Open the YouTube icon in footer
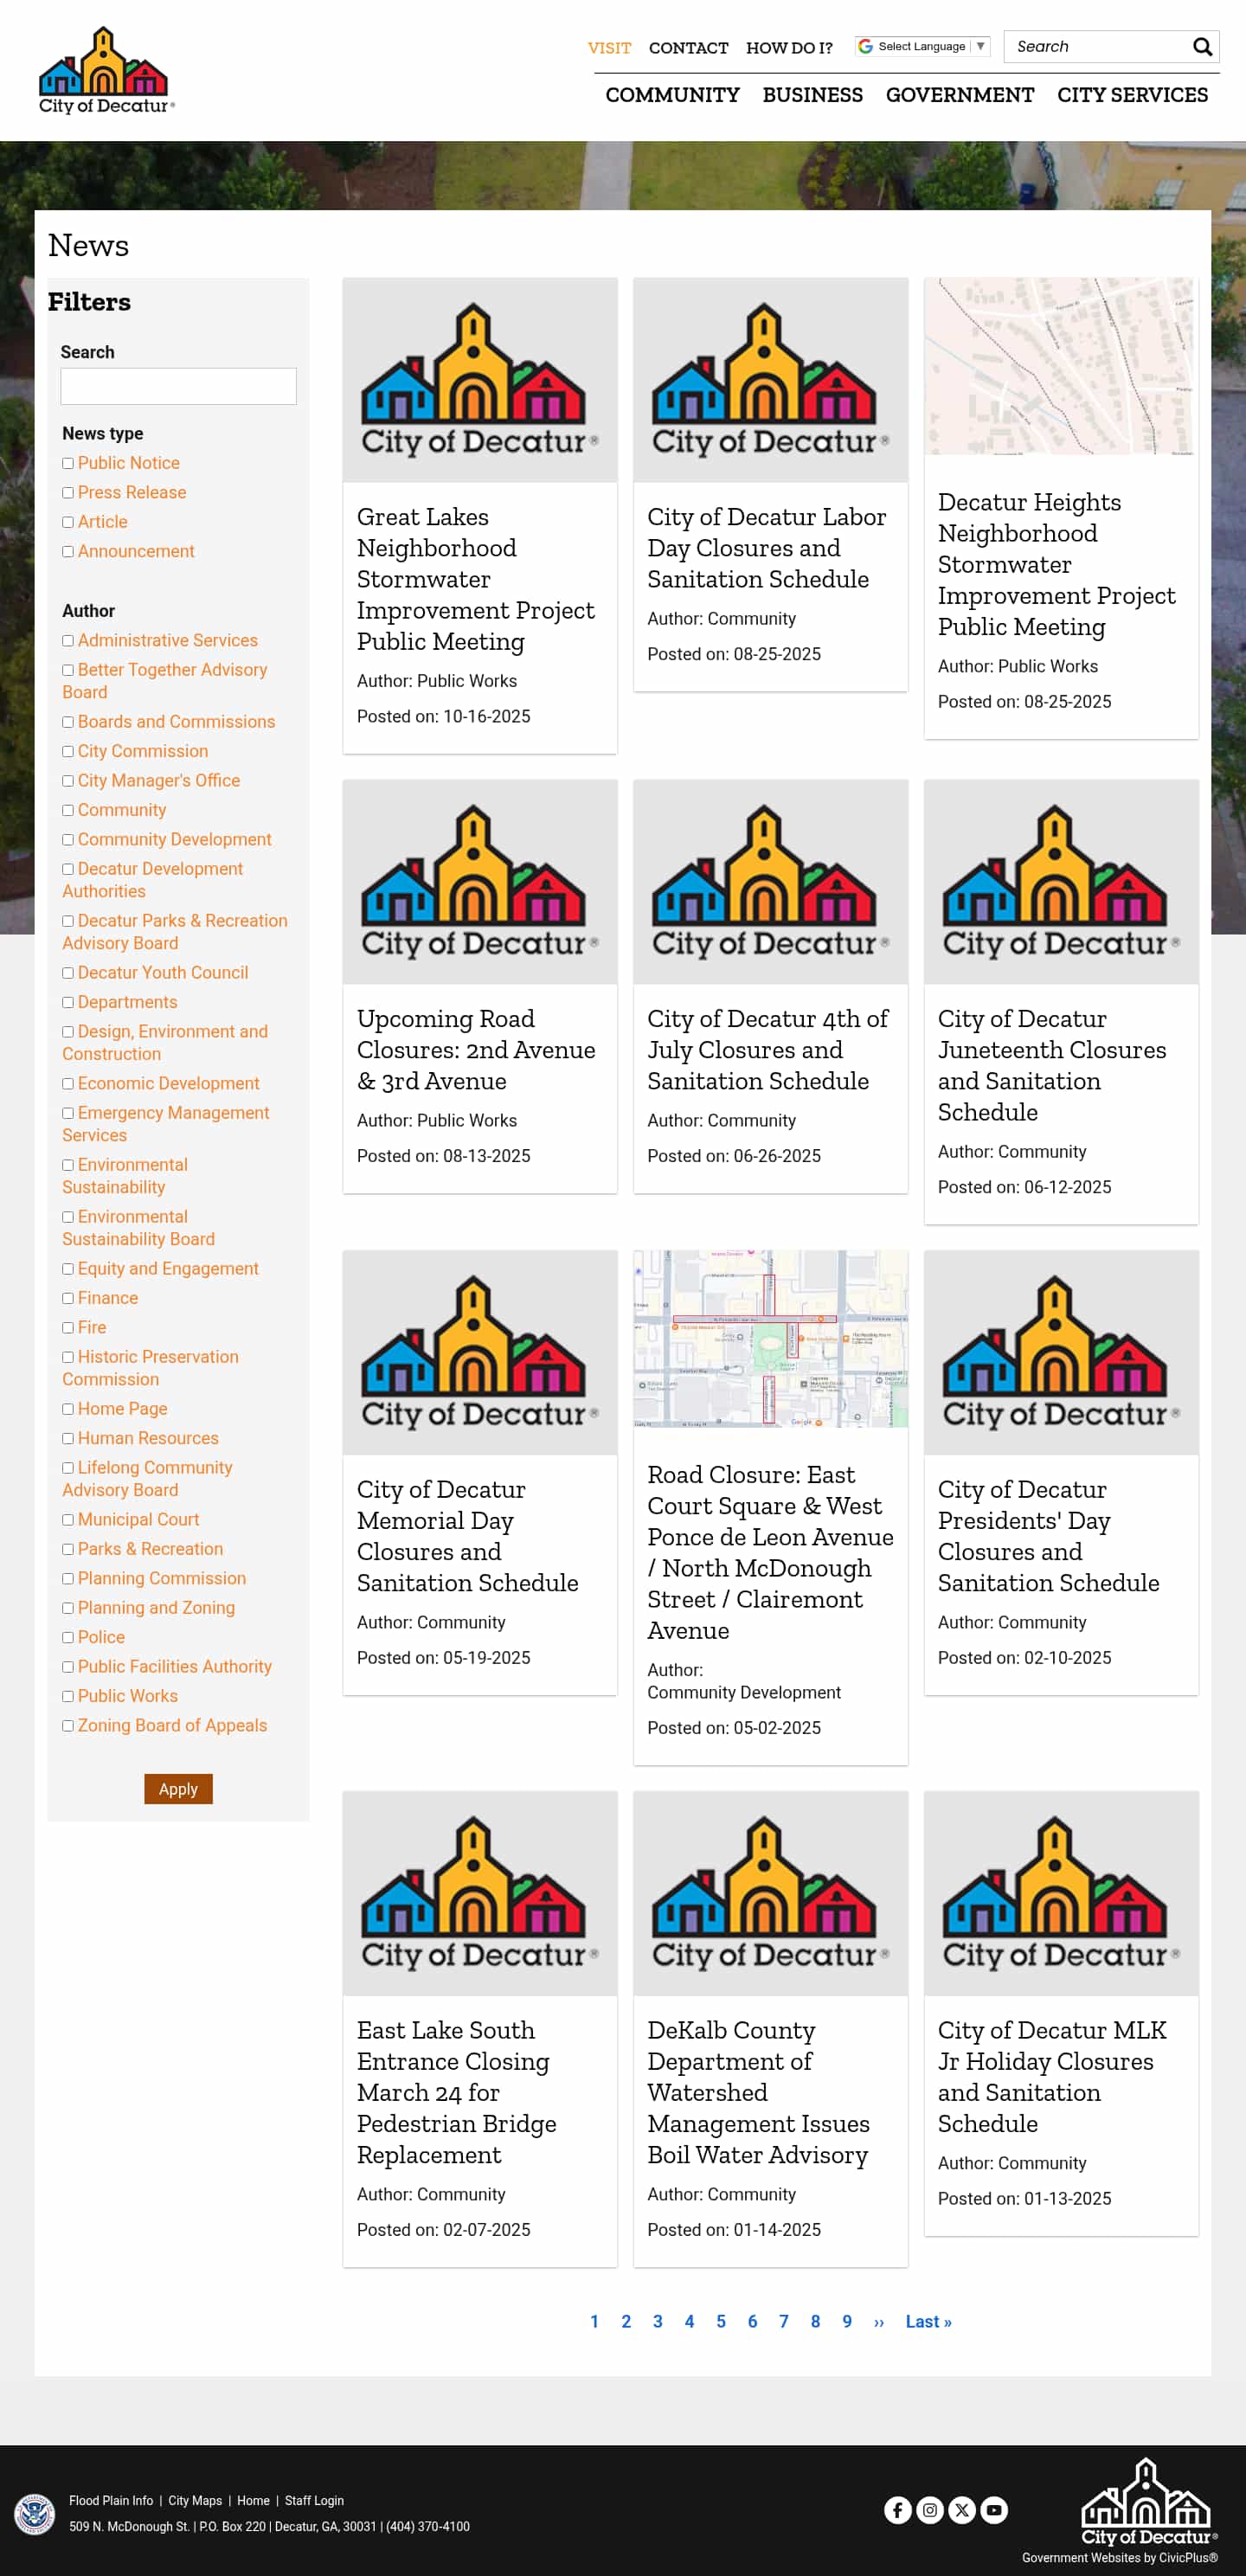The height and width of the screenshot is (2576, 1246). [x=994, y=2510]
